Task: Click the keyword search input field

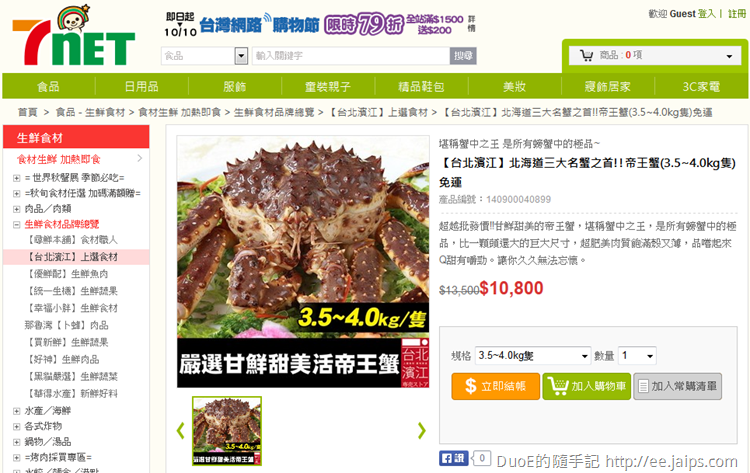Action: click(x=351, y=56)
